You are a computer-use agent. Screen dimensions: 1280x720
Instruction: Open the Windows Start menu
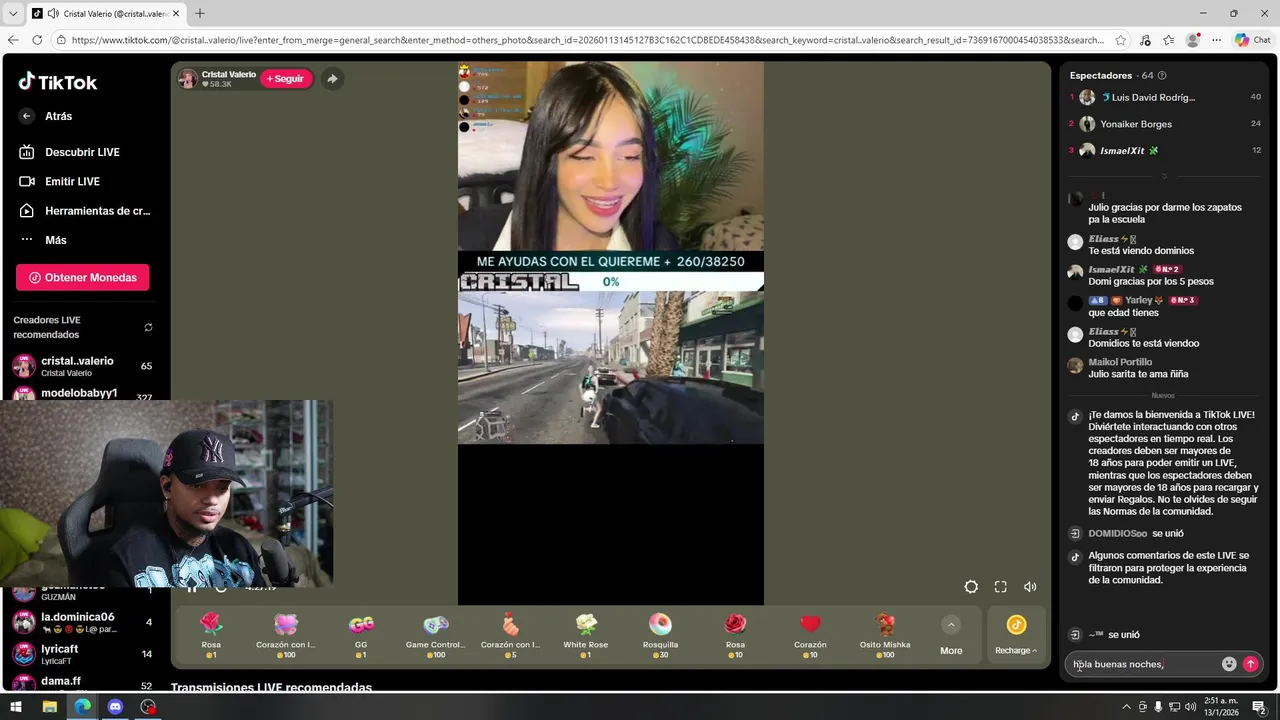(x=17, y=707)
